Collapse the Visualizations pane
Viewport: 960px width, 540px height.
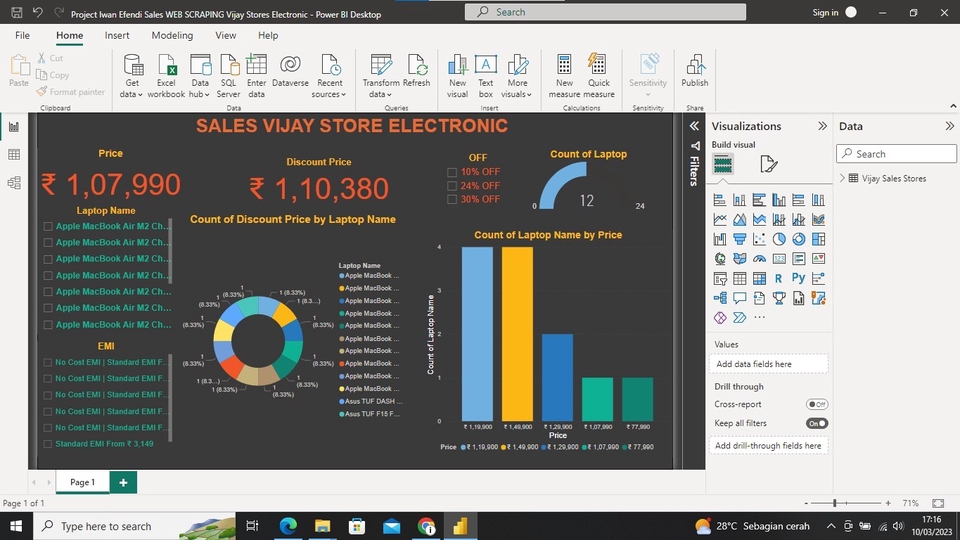tap(822, 126)
